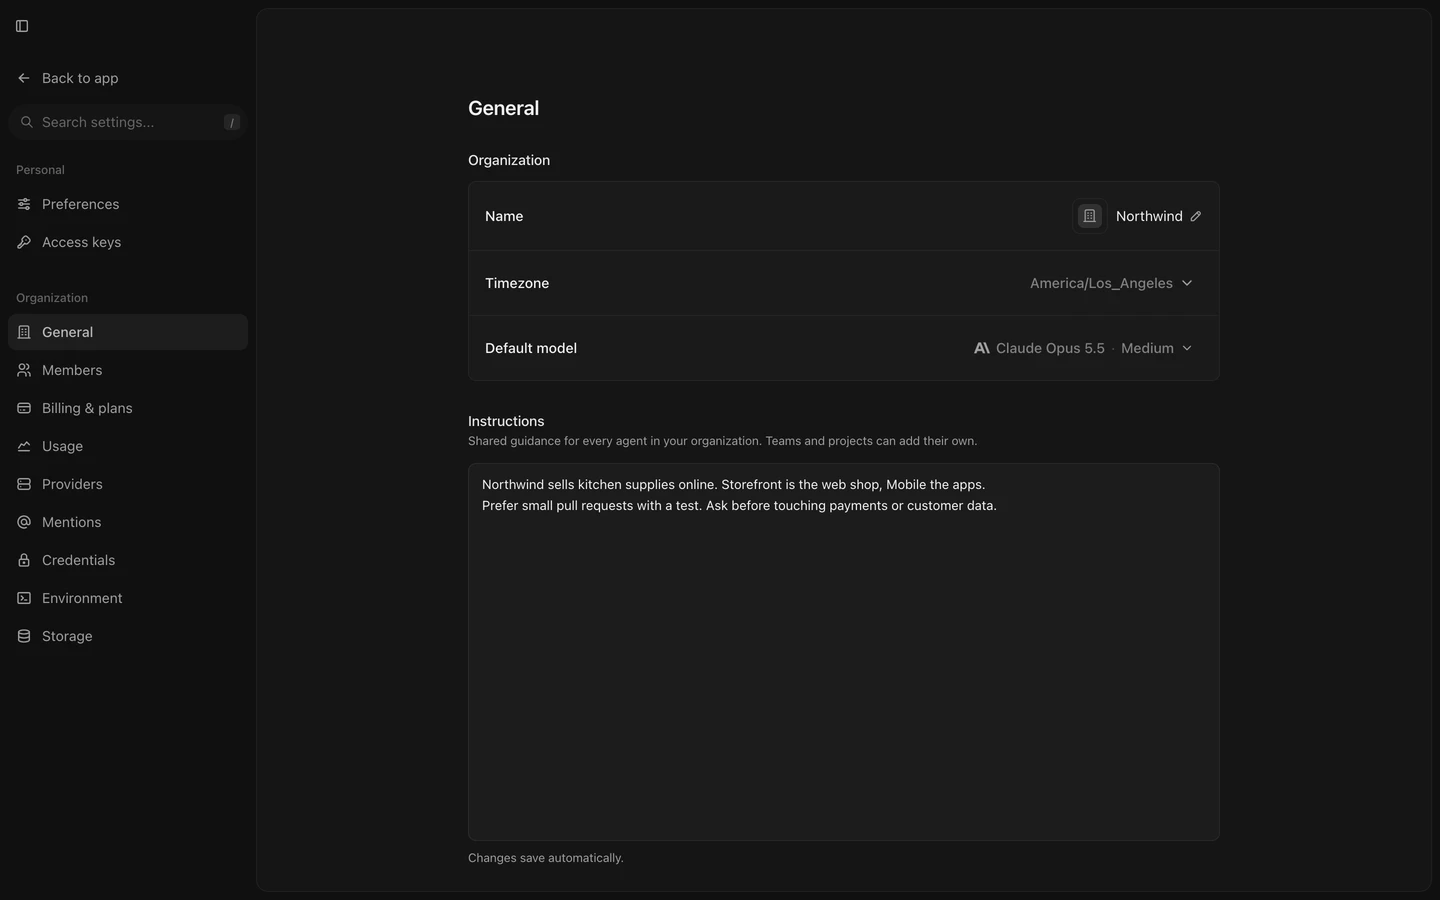
Task: Open Access keys settings page
Action: pos(128,242)
